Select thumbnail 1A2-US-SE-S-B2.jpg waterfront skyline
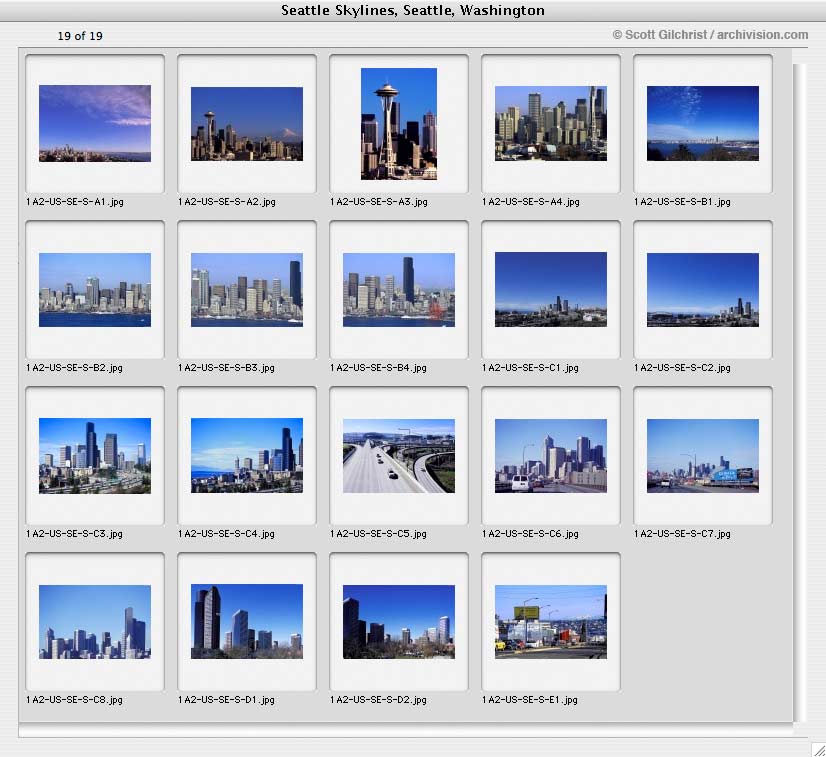Image resolution: width=826 pixels, height=757 pixels. (x=95, y=290)
